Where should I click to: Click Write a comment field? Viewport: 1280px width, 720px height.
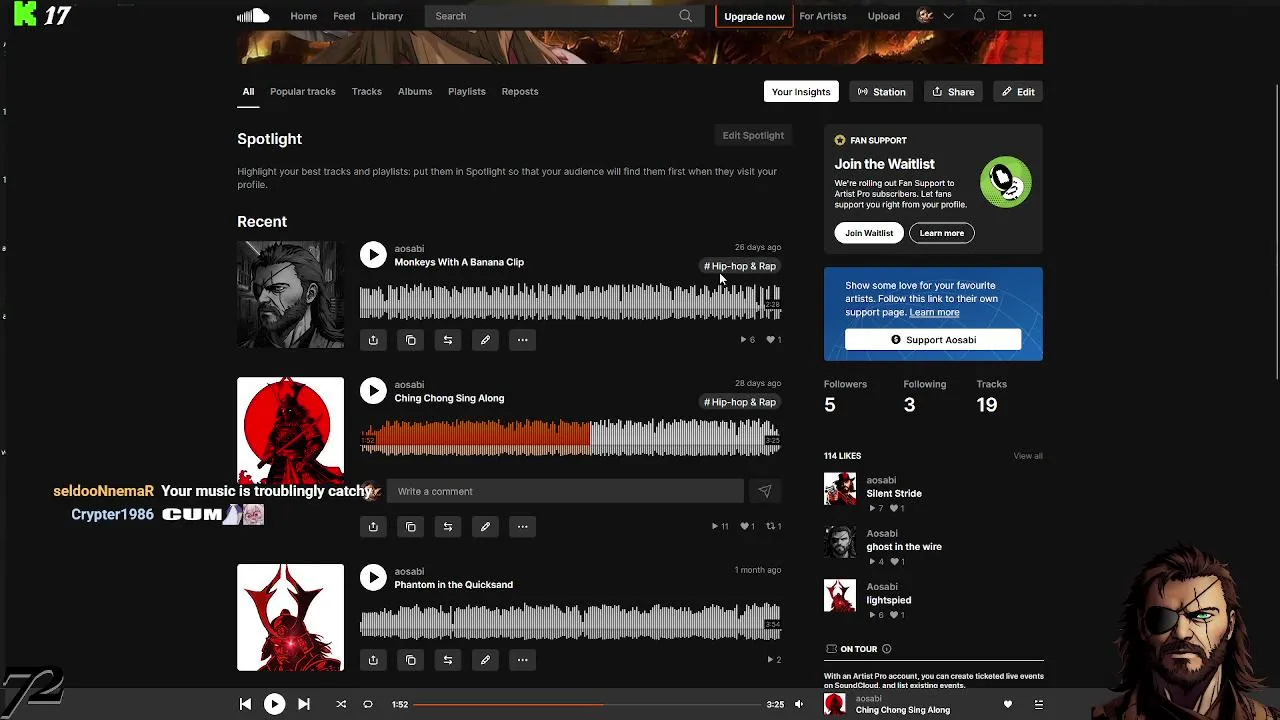(x=565, y=491)
